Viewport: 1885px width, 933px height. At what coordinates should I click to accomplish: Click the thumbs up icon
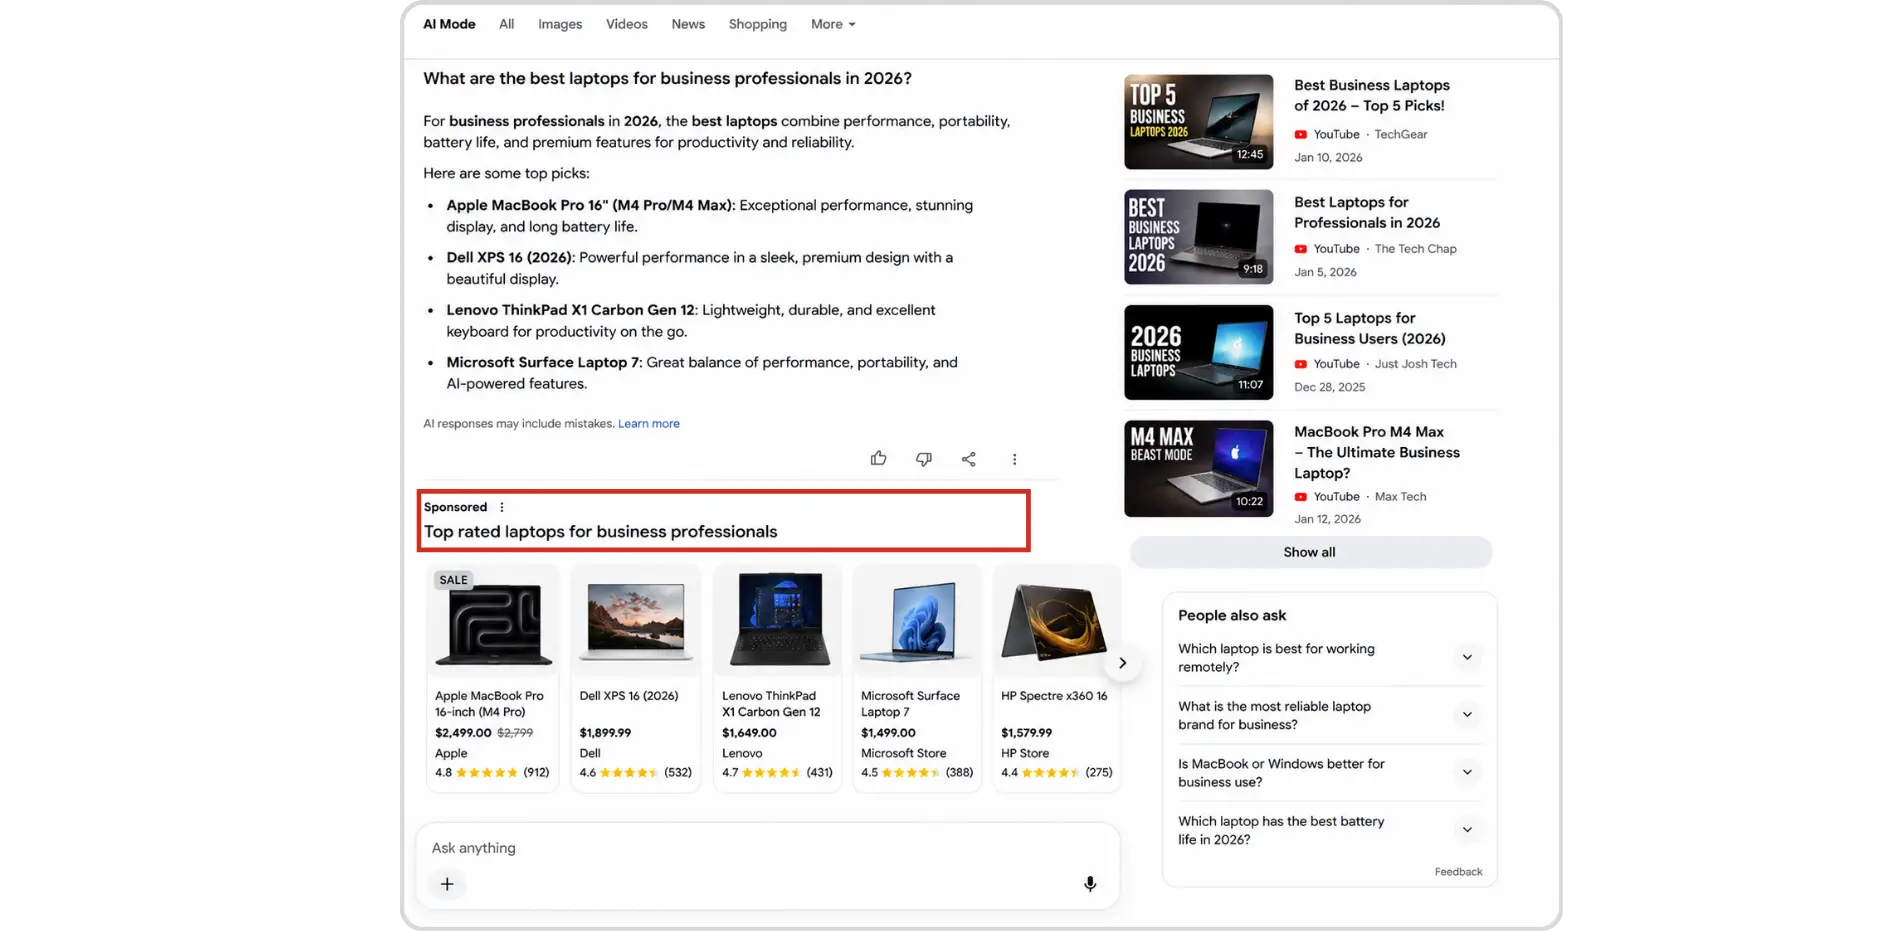pyautogui.click(x=878, y=459)
